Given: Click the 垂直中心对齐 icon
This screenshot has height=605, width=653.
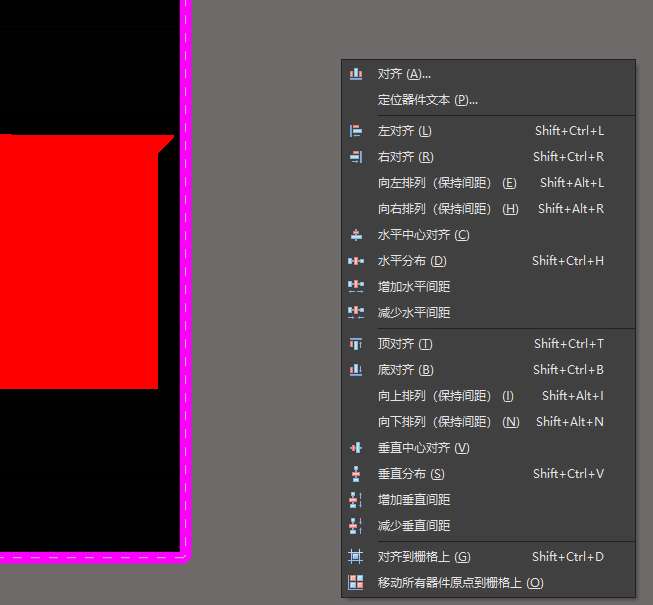Looking at the screenshot, I should tap(356, 448).
